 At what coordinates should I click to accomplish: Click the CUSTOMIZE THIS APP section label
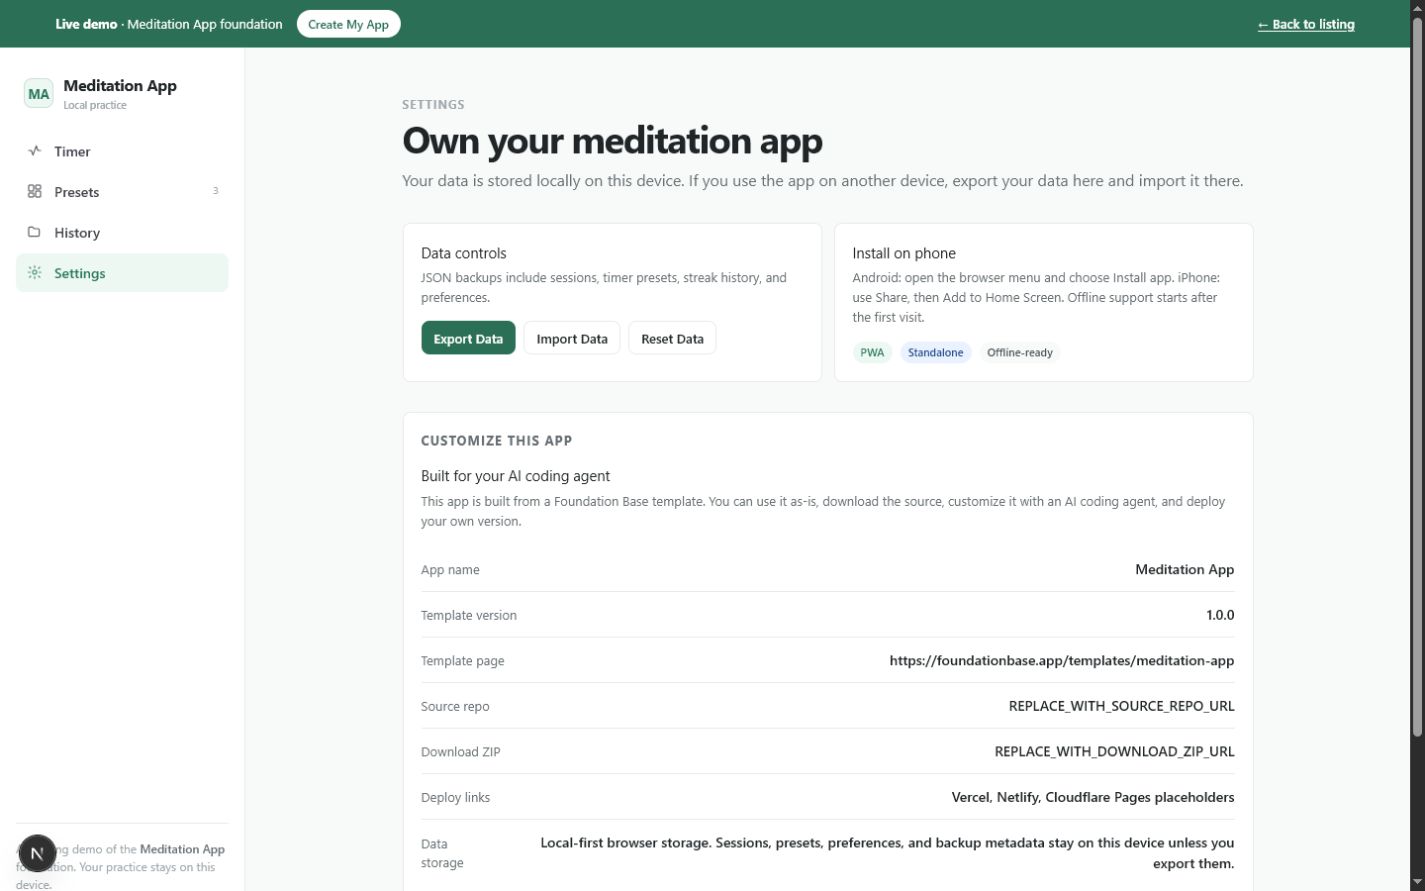(497, 440)
